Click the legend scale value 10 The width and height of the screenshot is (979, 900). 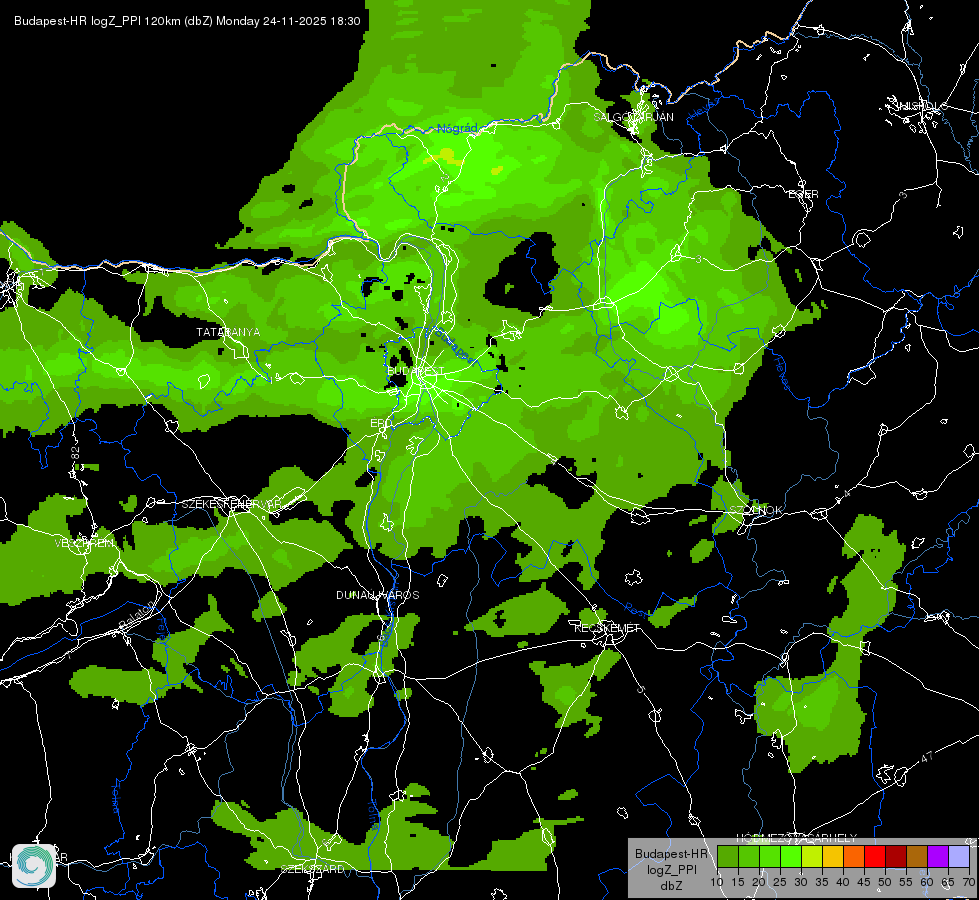click(717, 882)
